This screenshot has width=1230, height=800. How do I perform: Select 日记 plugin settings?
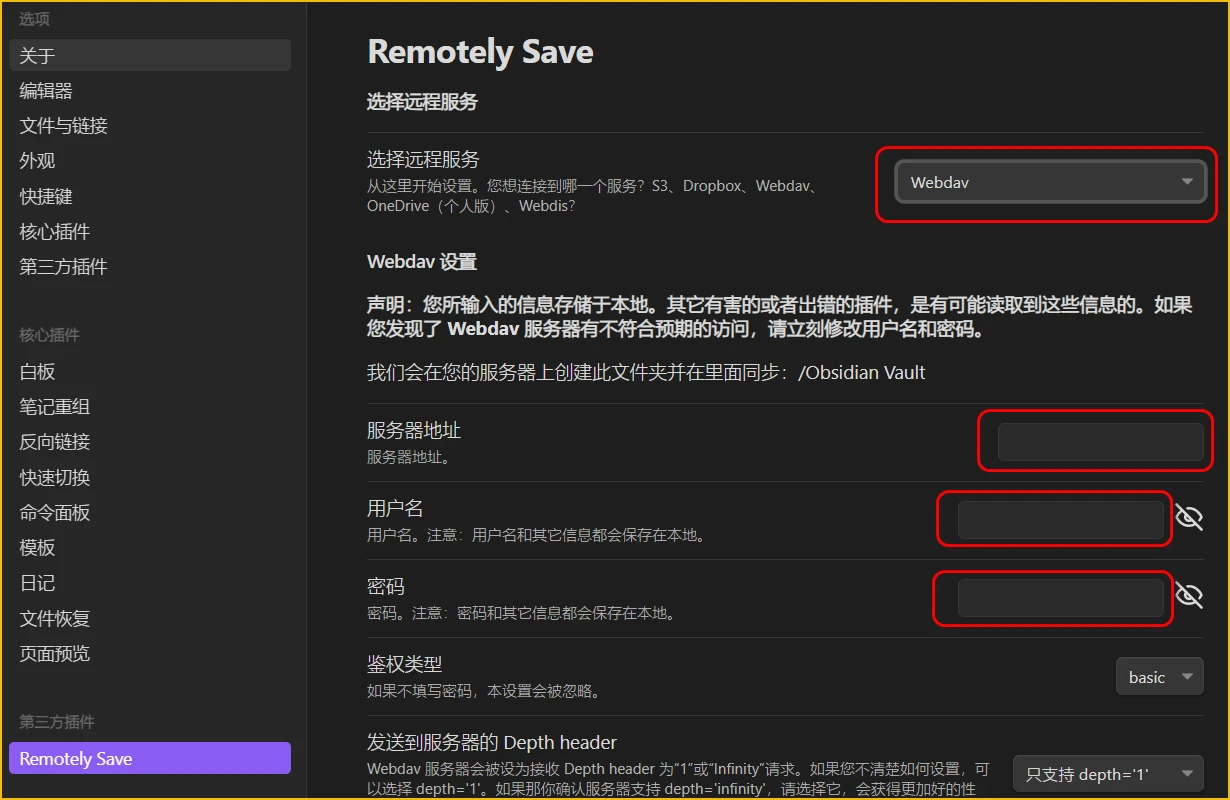tap(150, 583)
